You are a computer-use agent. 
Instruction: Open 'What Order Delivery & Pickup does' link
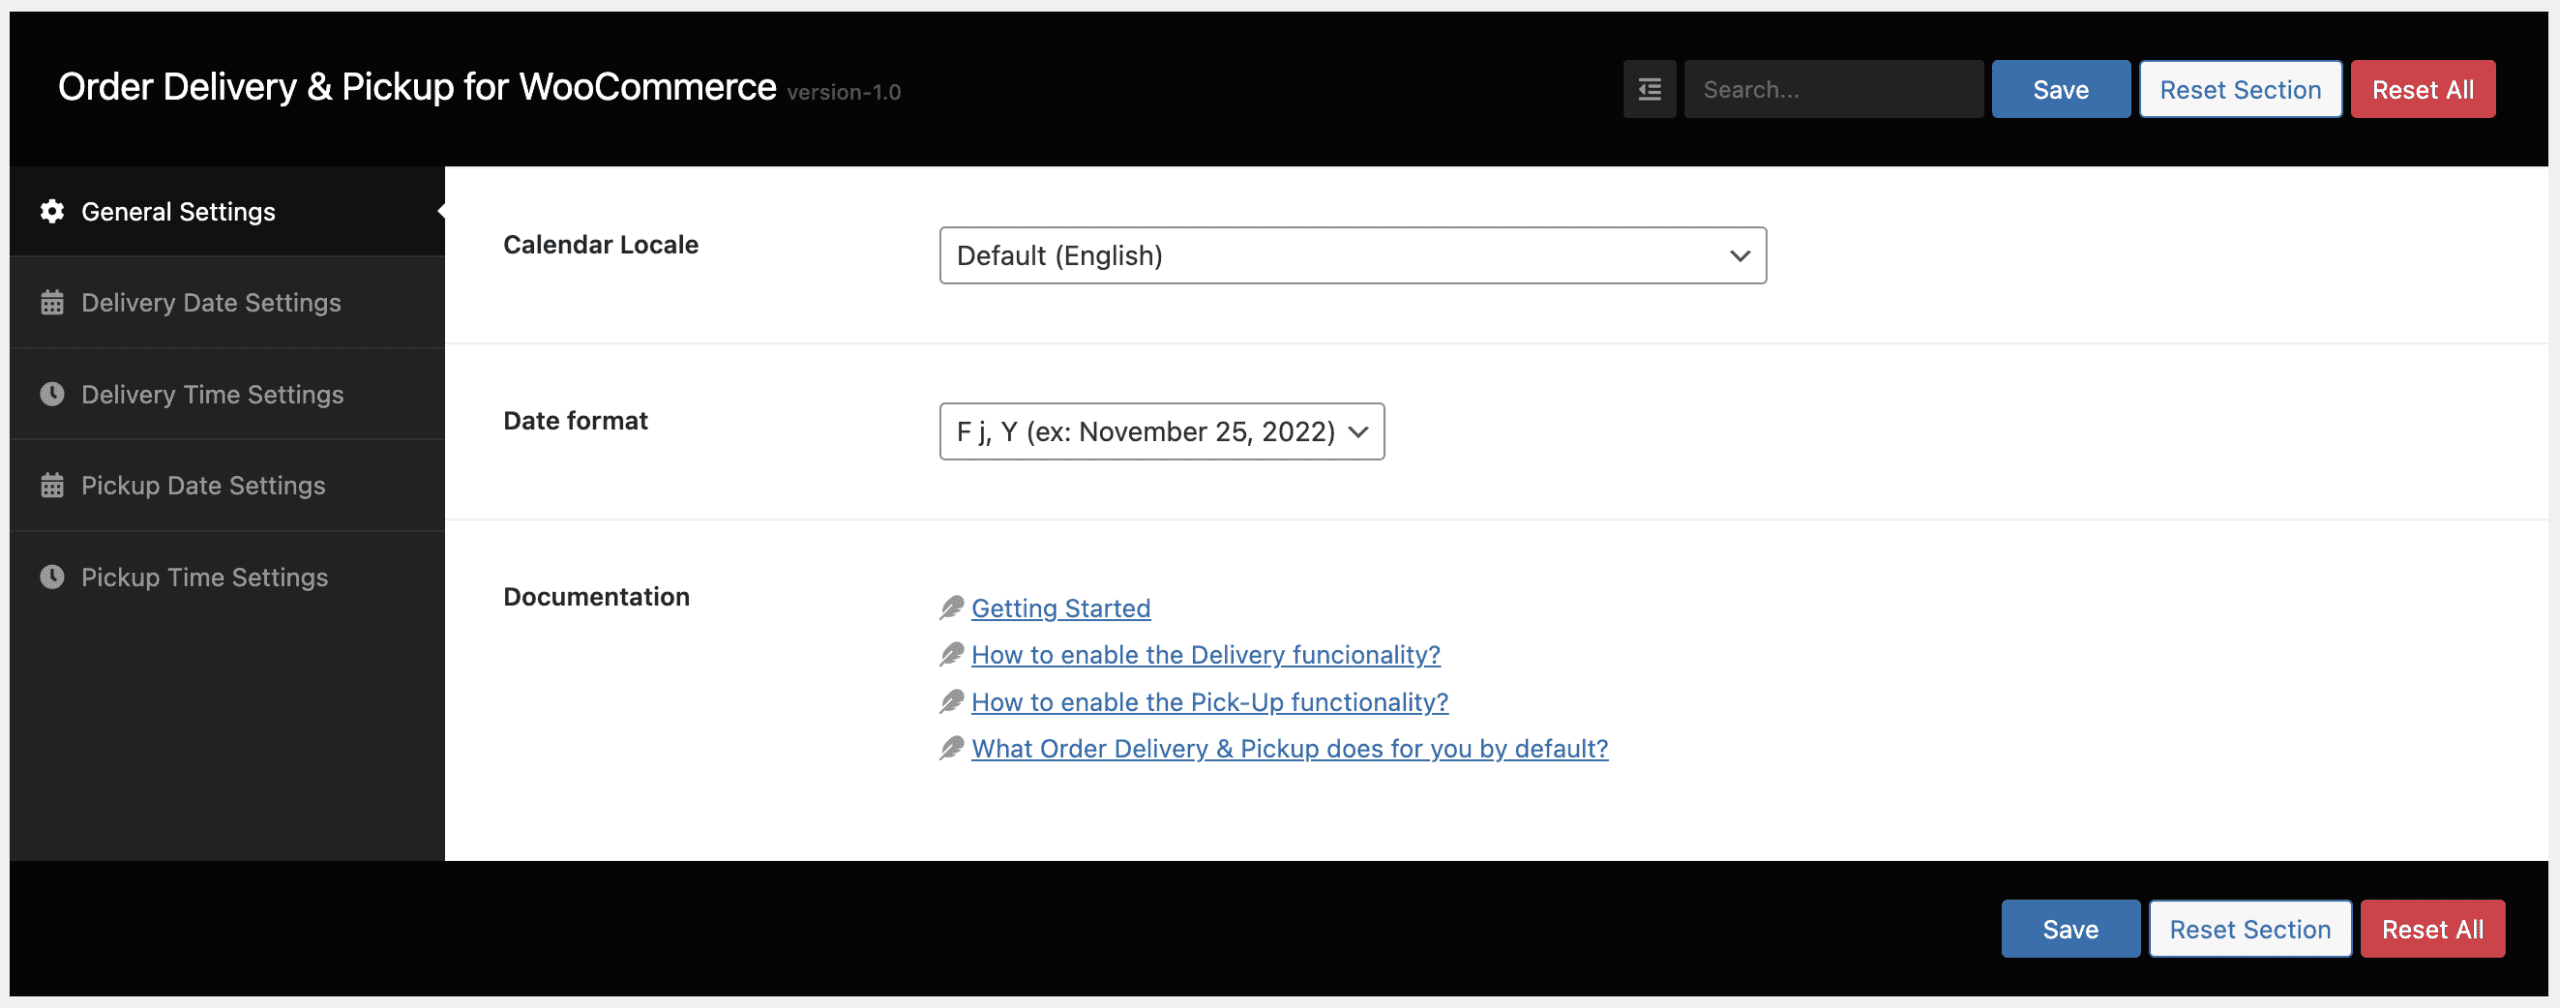tap(1290, 749)
